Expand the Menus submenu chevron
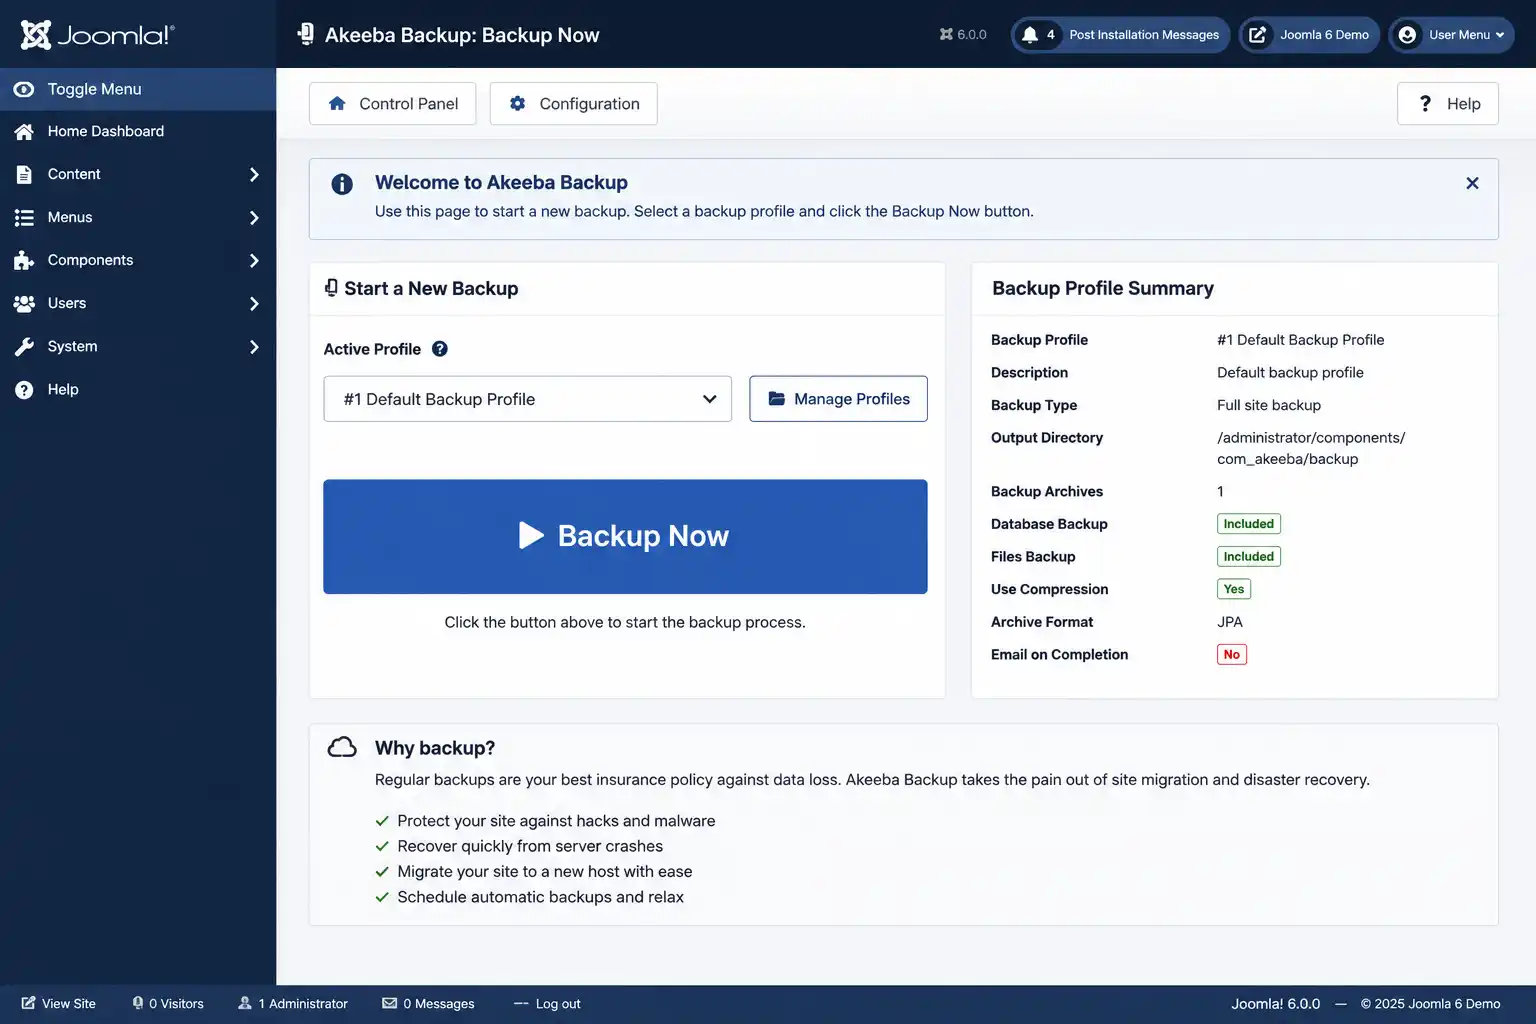 click(x=254, y=217)
